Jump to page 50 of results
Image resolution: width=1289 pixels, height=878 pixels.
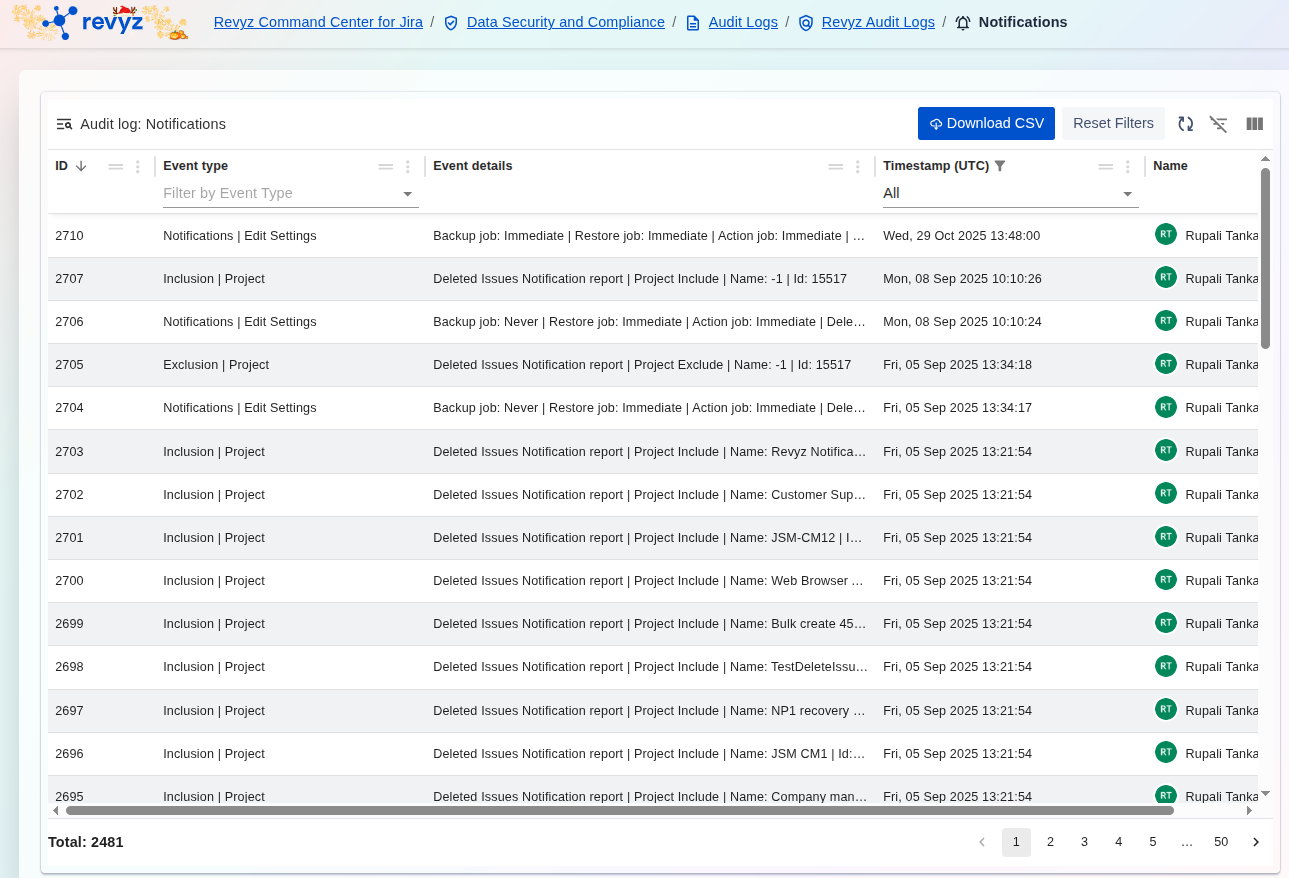click(x=1220, y=842)
